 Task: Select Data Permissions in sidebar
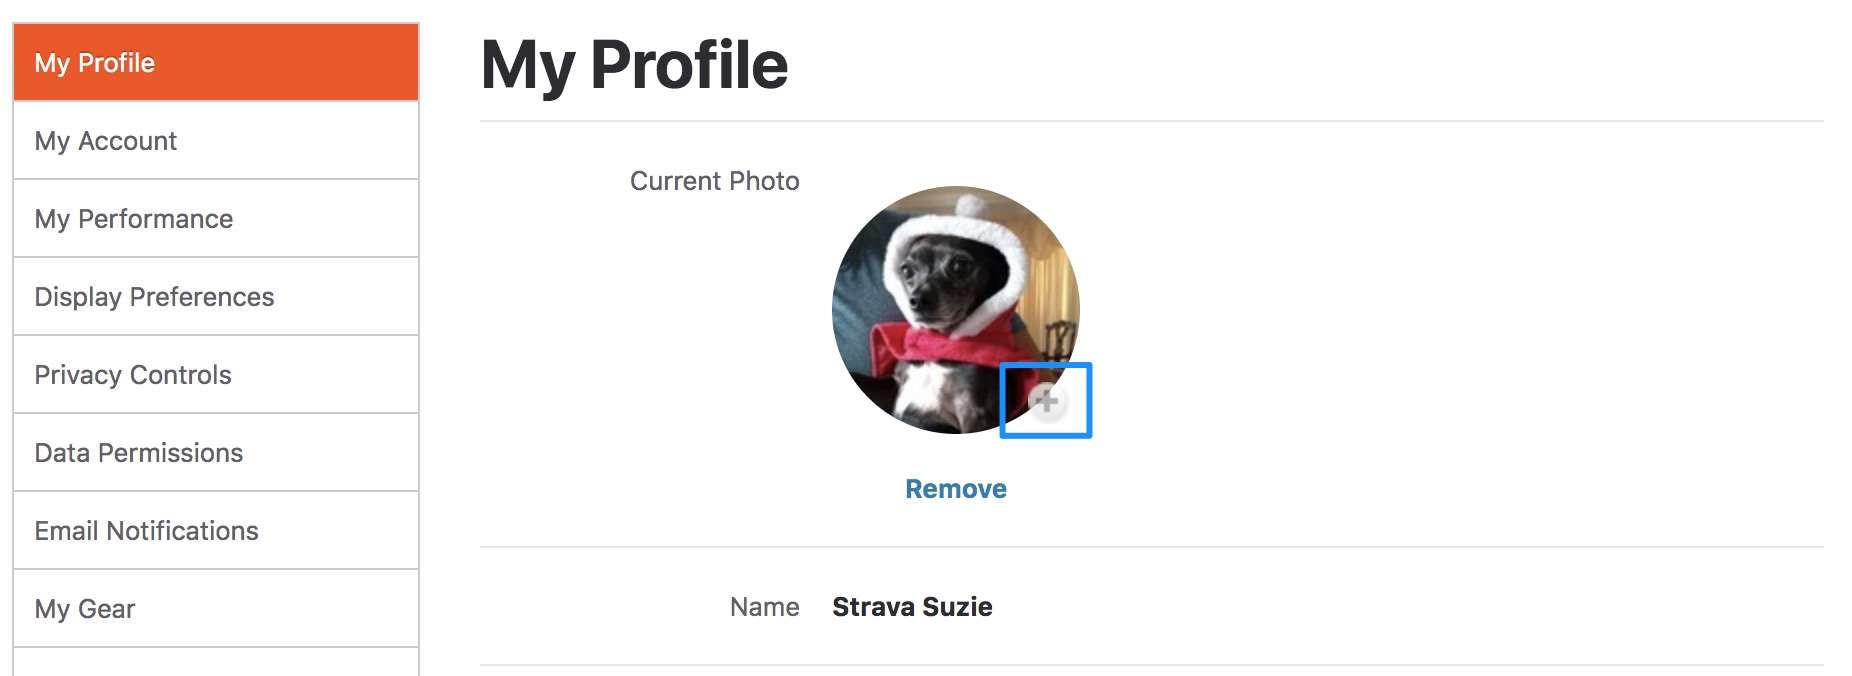click(216, 453)
